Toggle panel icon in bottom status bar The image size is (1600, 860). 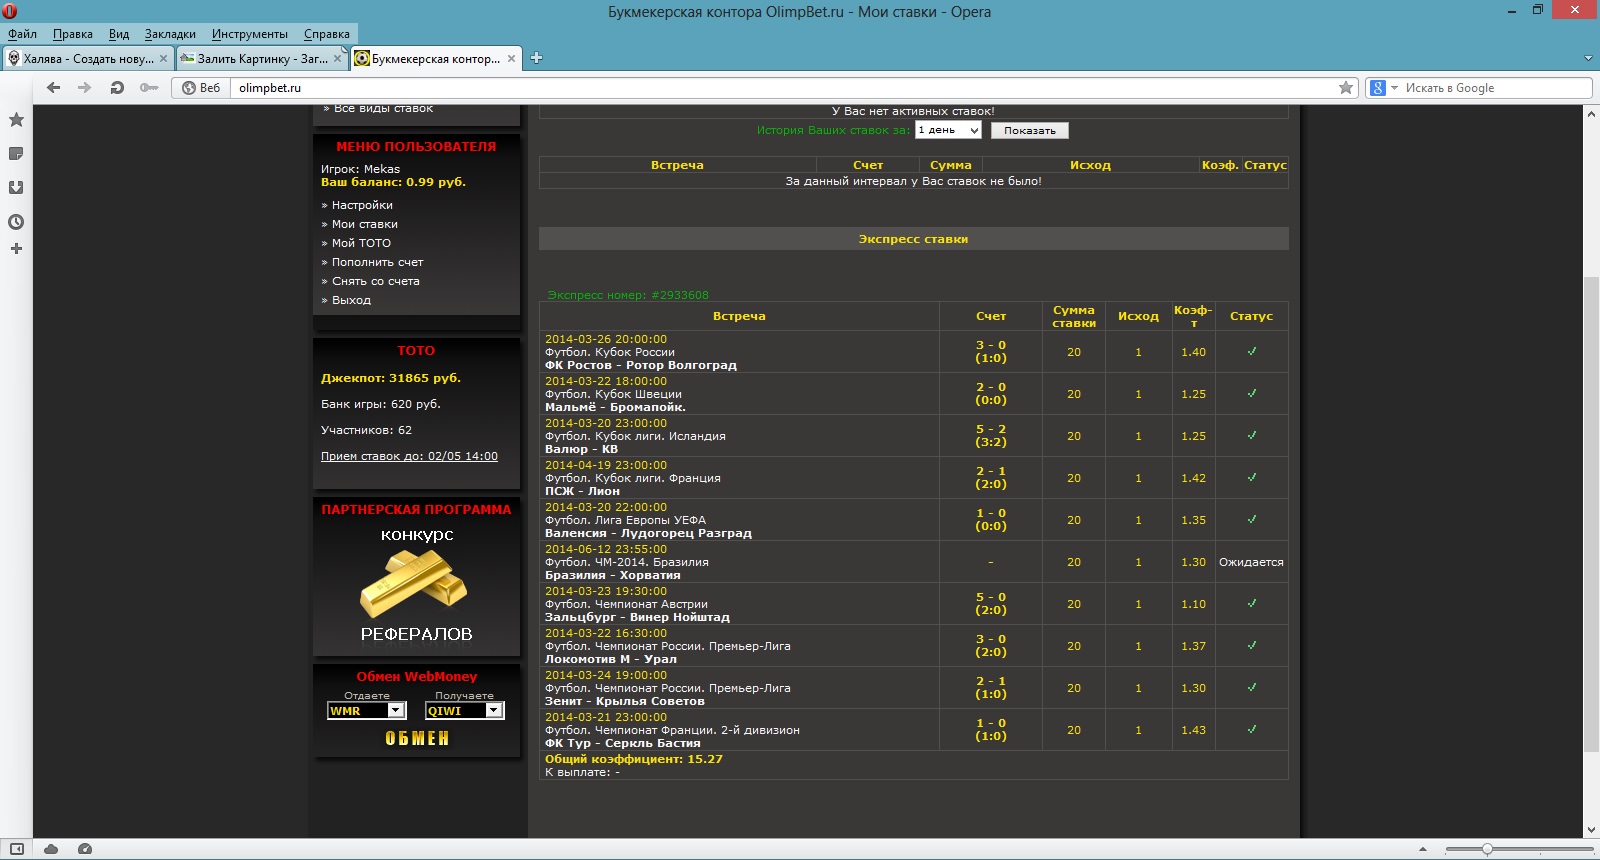click(16, 849)
